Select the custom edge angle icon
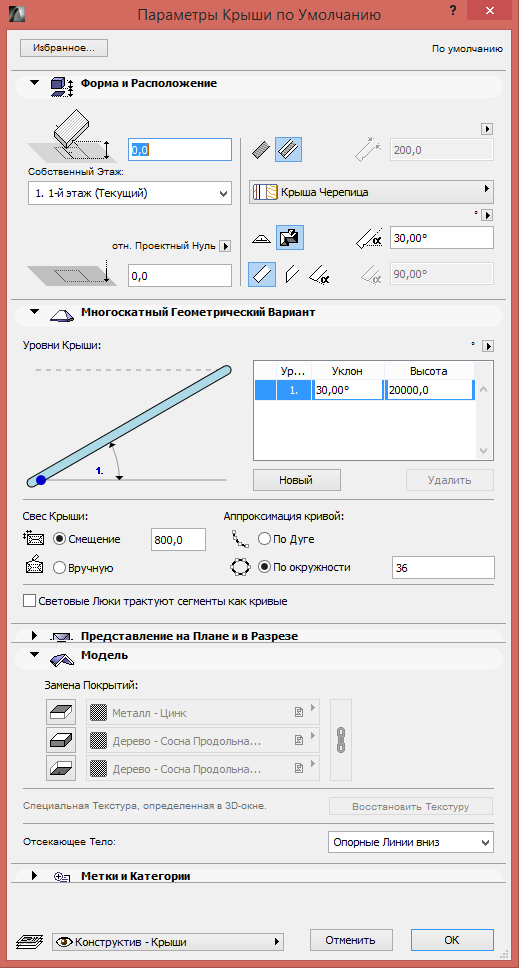519x968 pixels. [x=319, y=274]
